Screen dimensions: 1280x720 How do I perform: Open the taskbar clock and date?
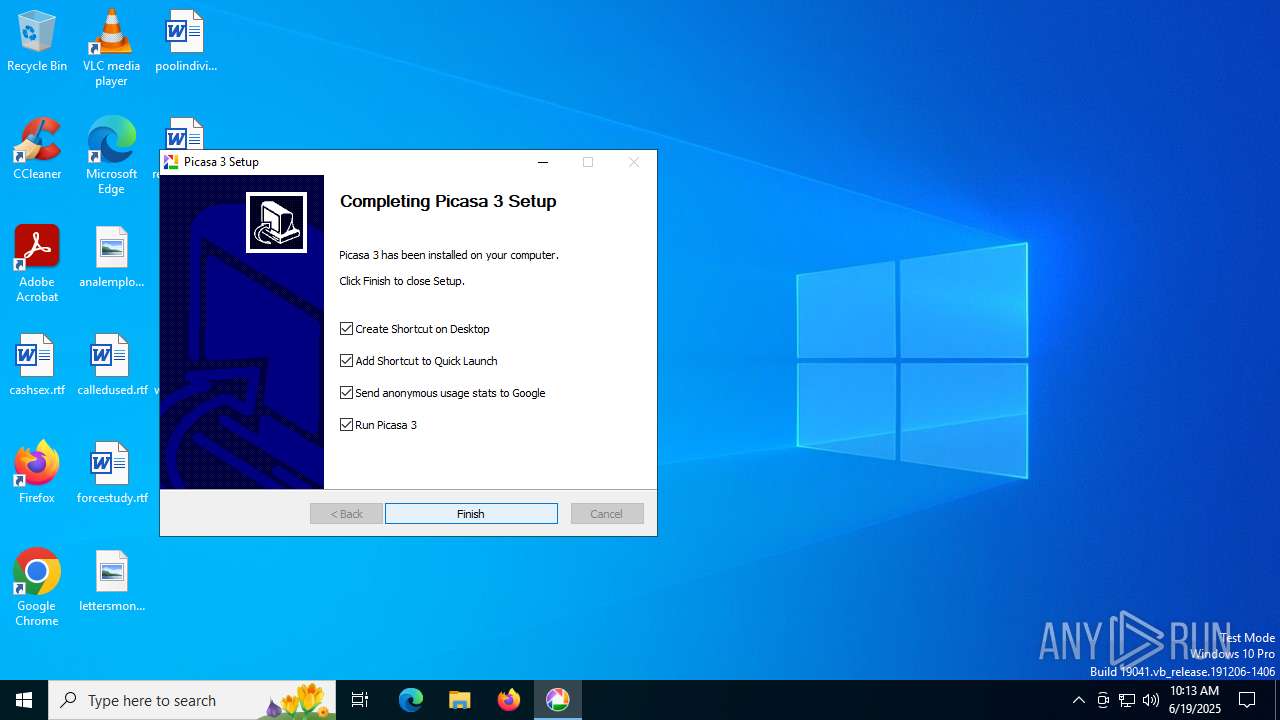click(x=1195, y=700)
